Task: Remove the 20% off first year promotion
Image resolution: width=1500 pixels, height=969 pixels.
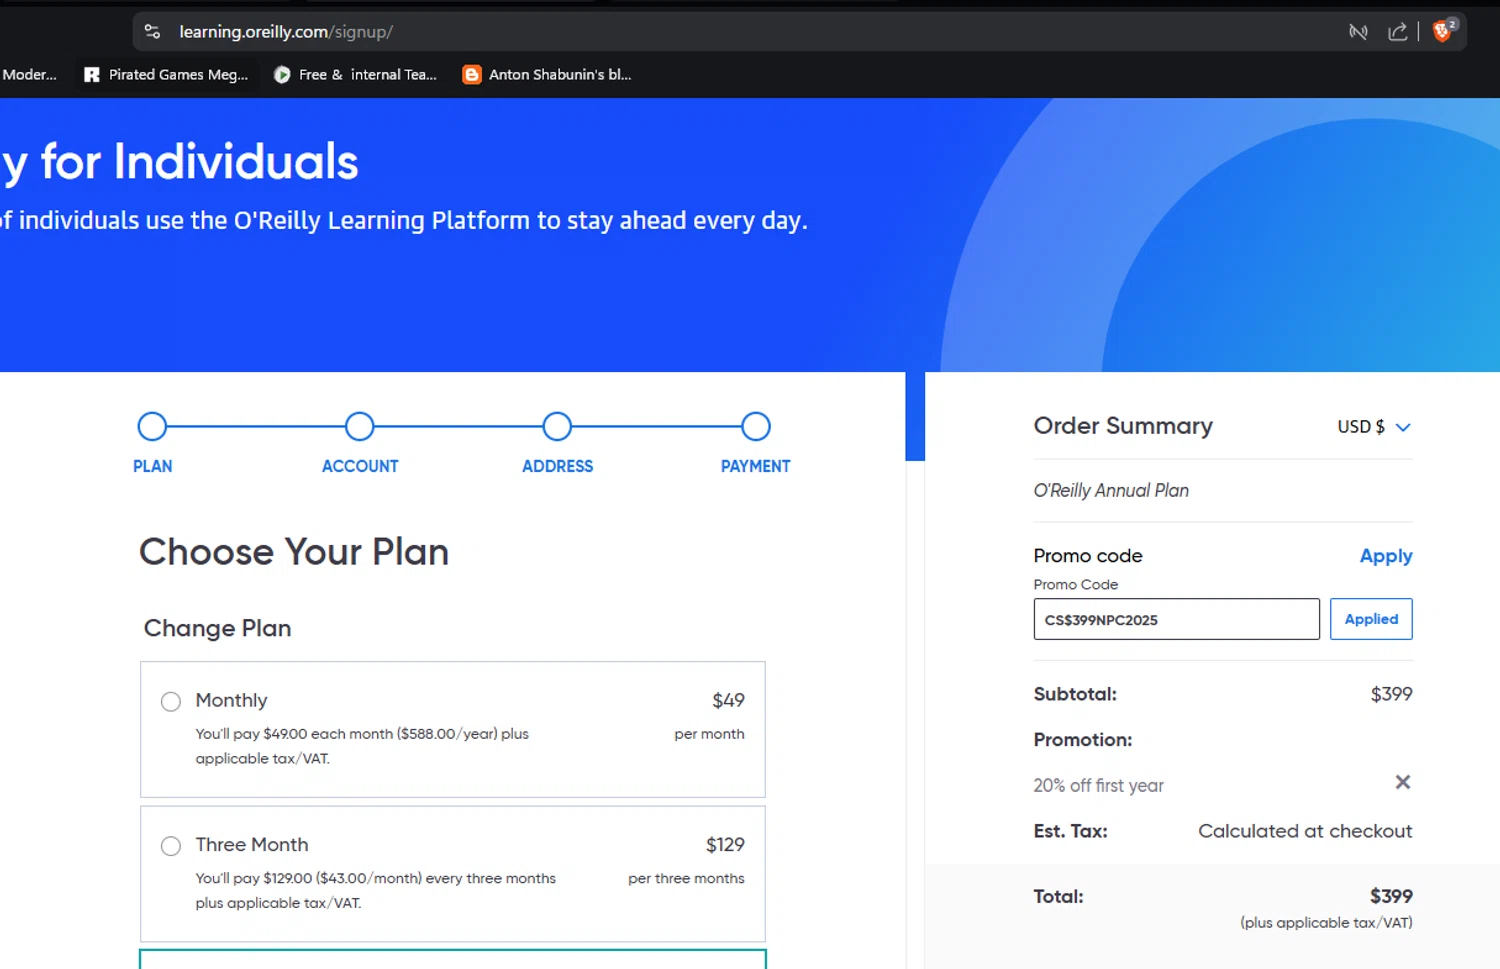Action: (1402, 782)
